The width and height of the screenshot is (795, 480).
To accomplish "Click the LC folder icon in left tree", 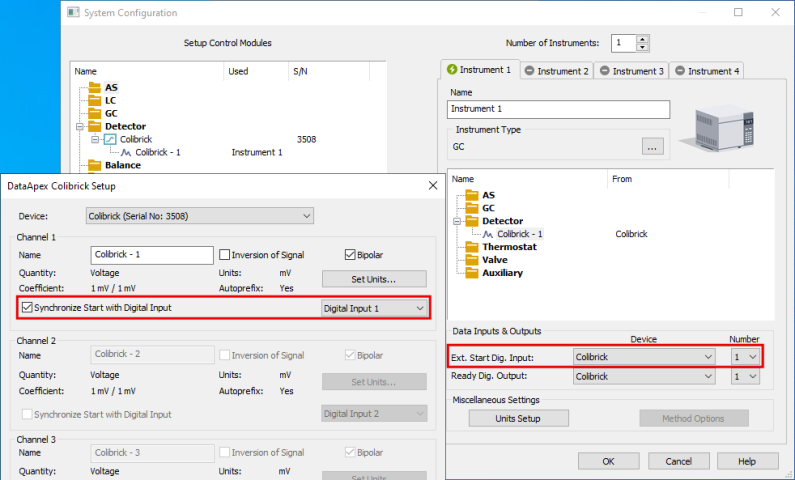I will (94, 101).
